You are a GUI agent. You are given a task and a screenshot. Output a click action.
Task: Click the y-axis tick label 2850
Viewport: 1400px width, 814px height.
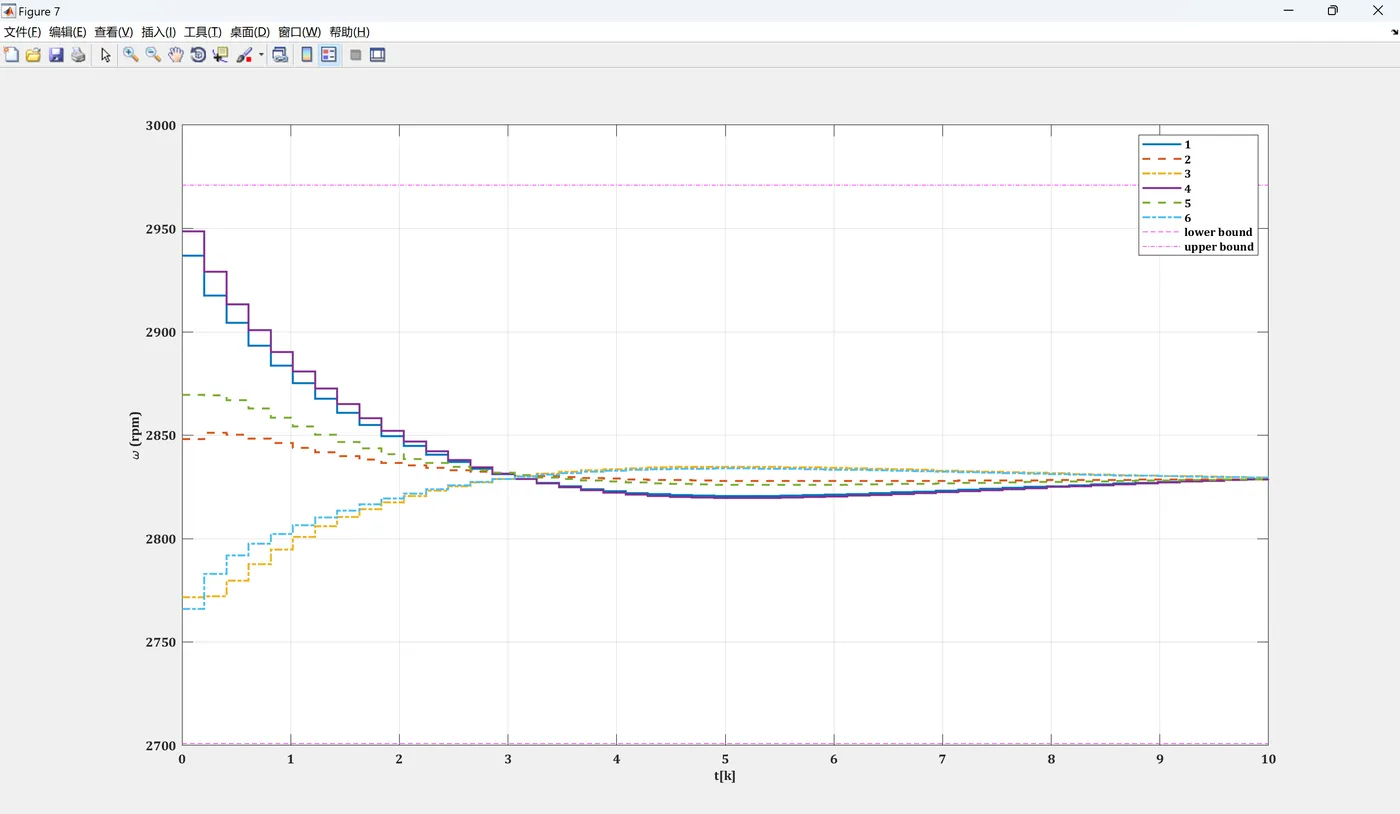(160, 436)
